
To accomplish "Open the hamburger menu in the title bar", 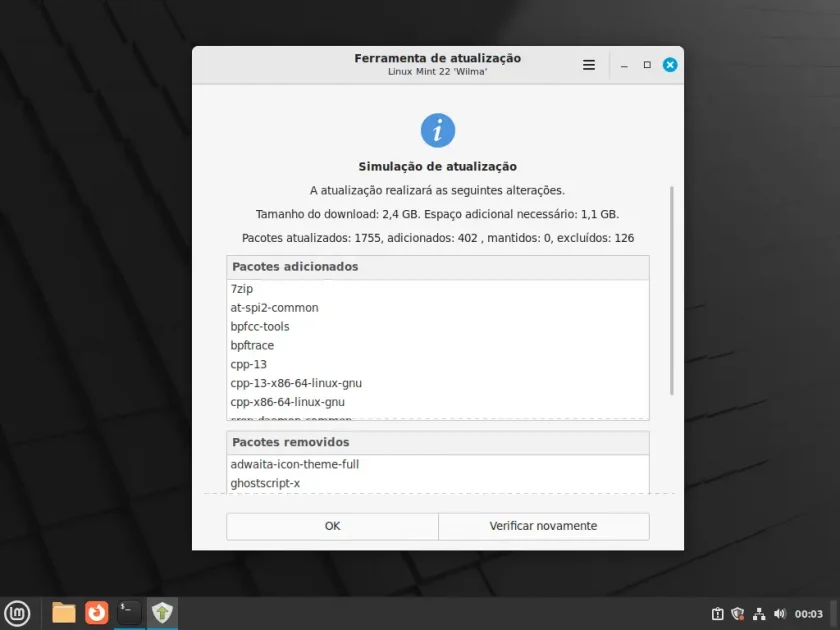I will [x=589, y=65].
